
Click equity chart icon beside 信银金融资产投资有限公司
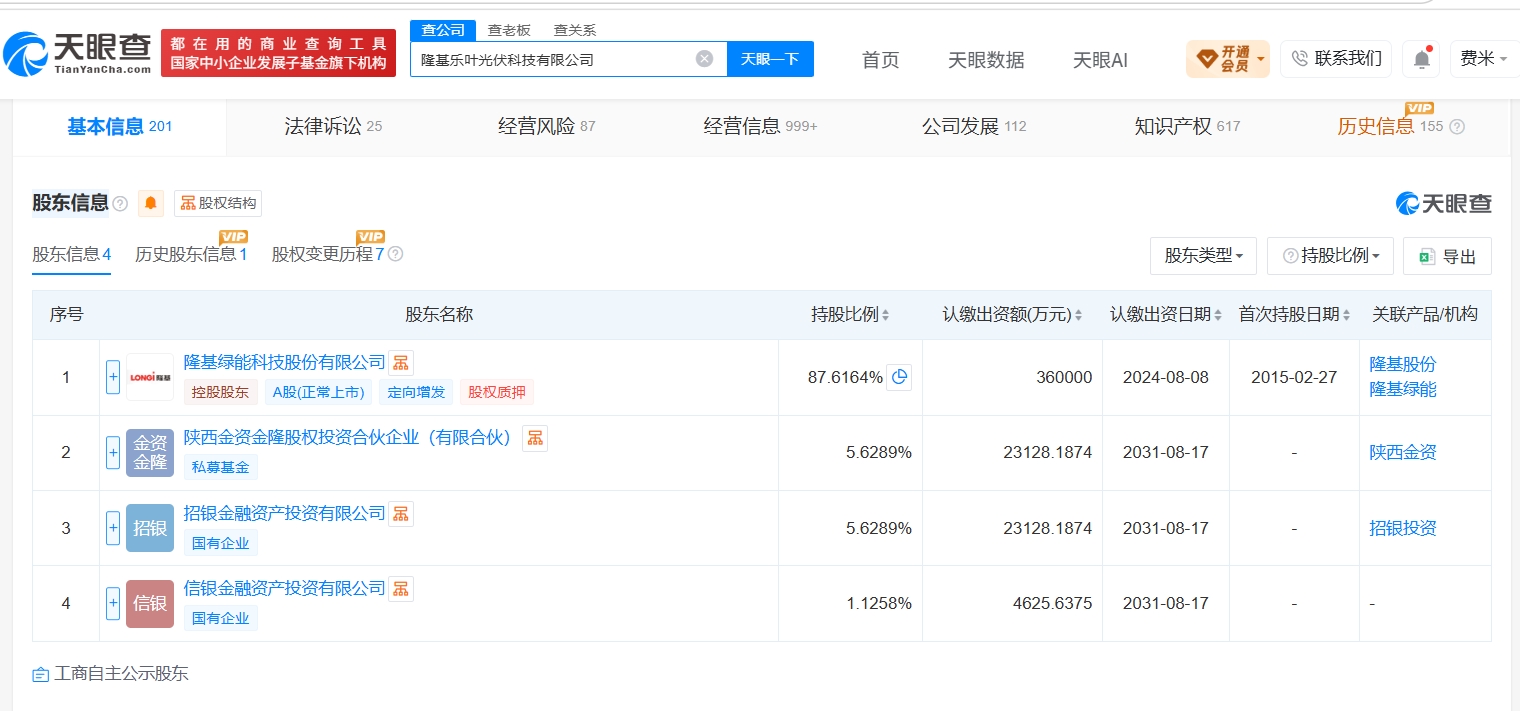click(x=401, y=589)
